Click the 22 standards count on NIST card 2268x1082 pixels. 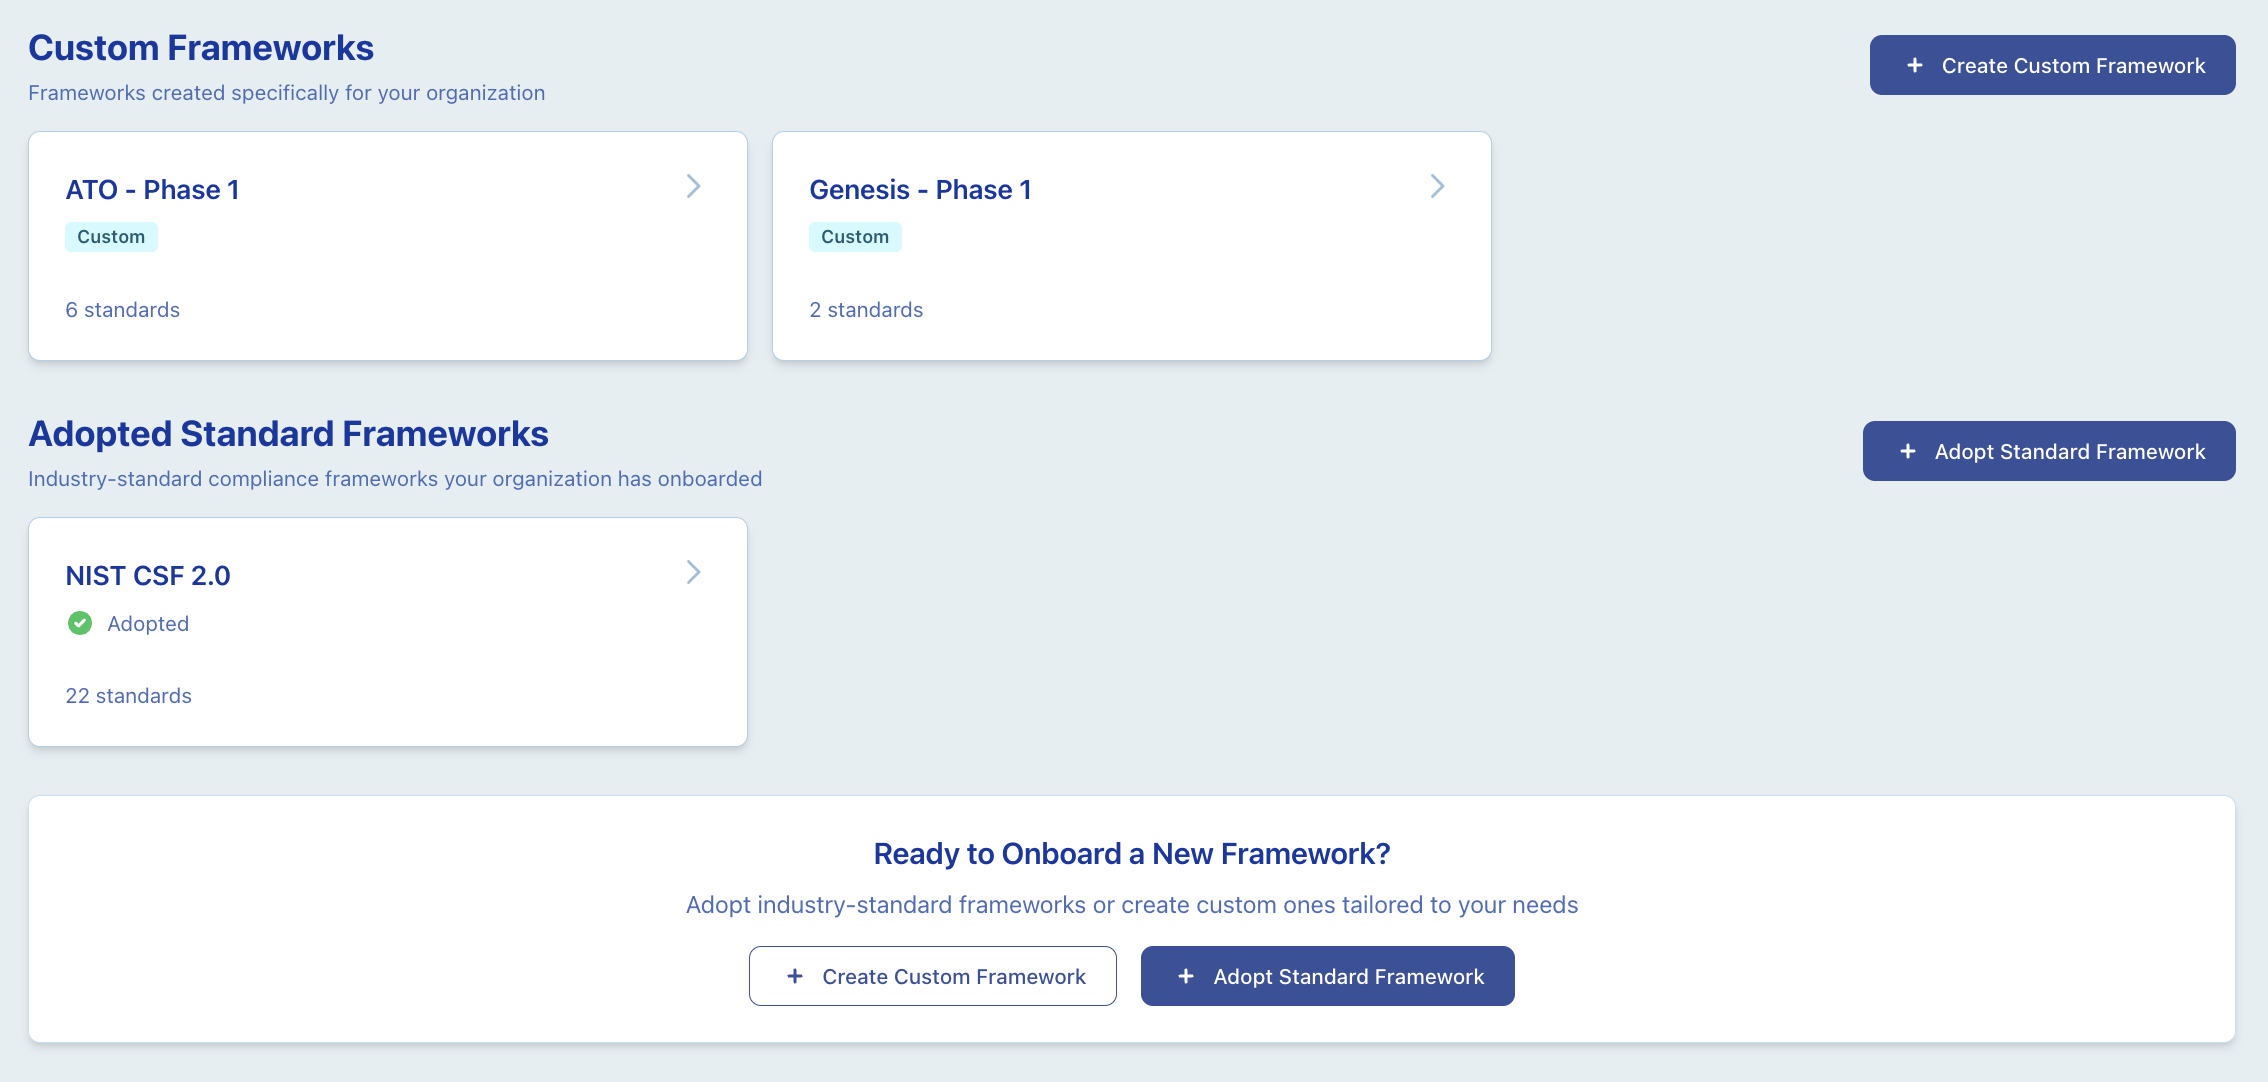tap(129, 696)
